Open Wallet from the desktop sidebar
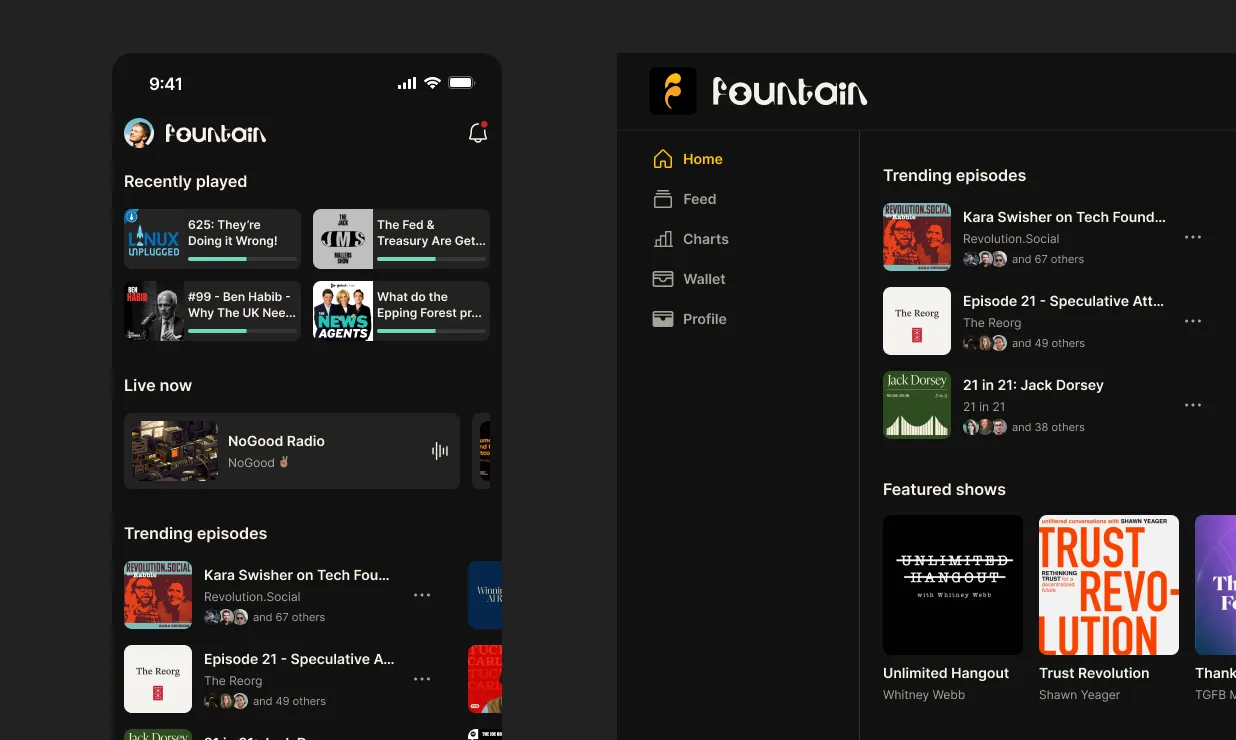1236x740 pixels. pos(689,279)
